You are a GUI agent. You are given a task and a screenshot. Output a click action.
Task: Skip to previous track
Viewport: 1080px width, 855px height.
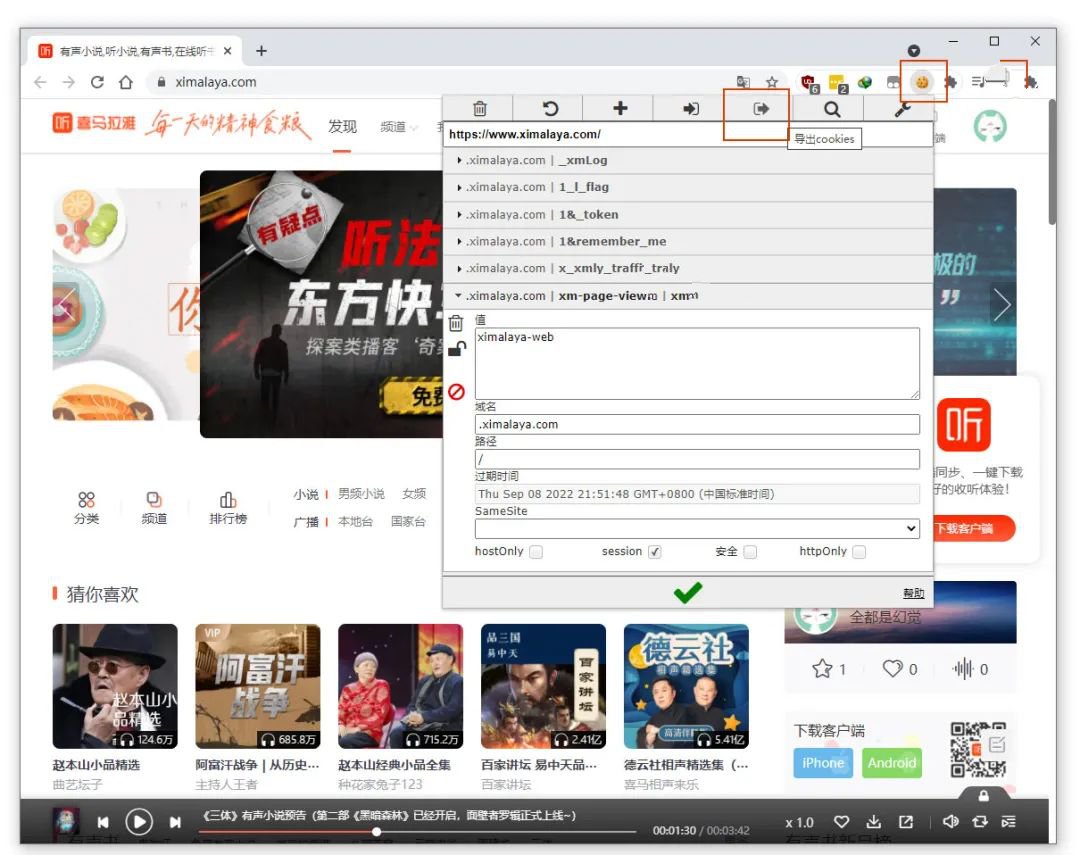pos(103,822)
